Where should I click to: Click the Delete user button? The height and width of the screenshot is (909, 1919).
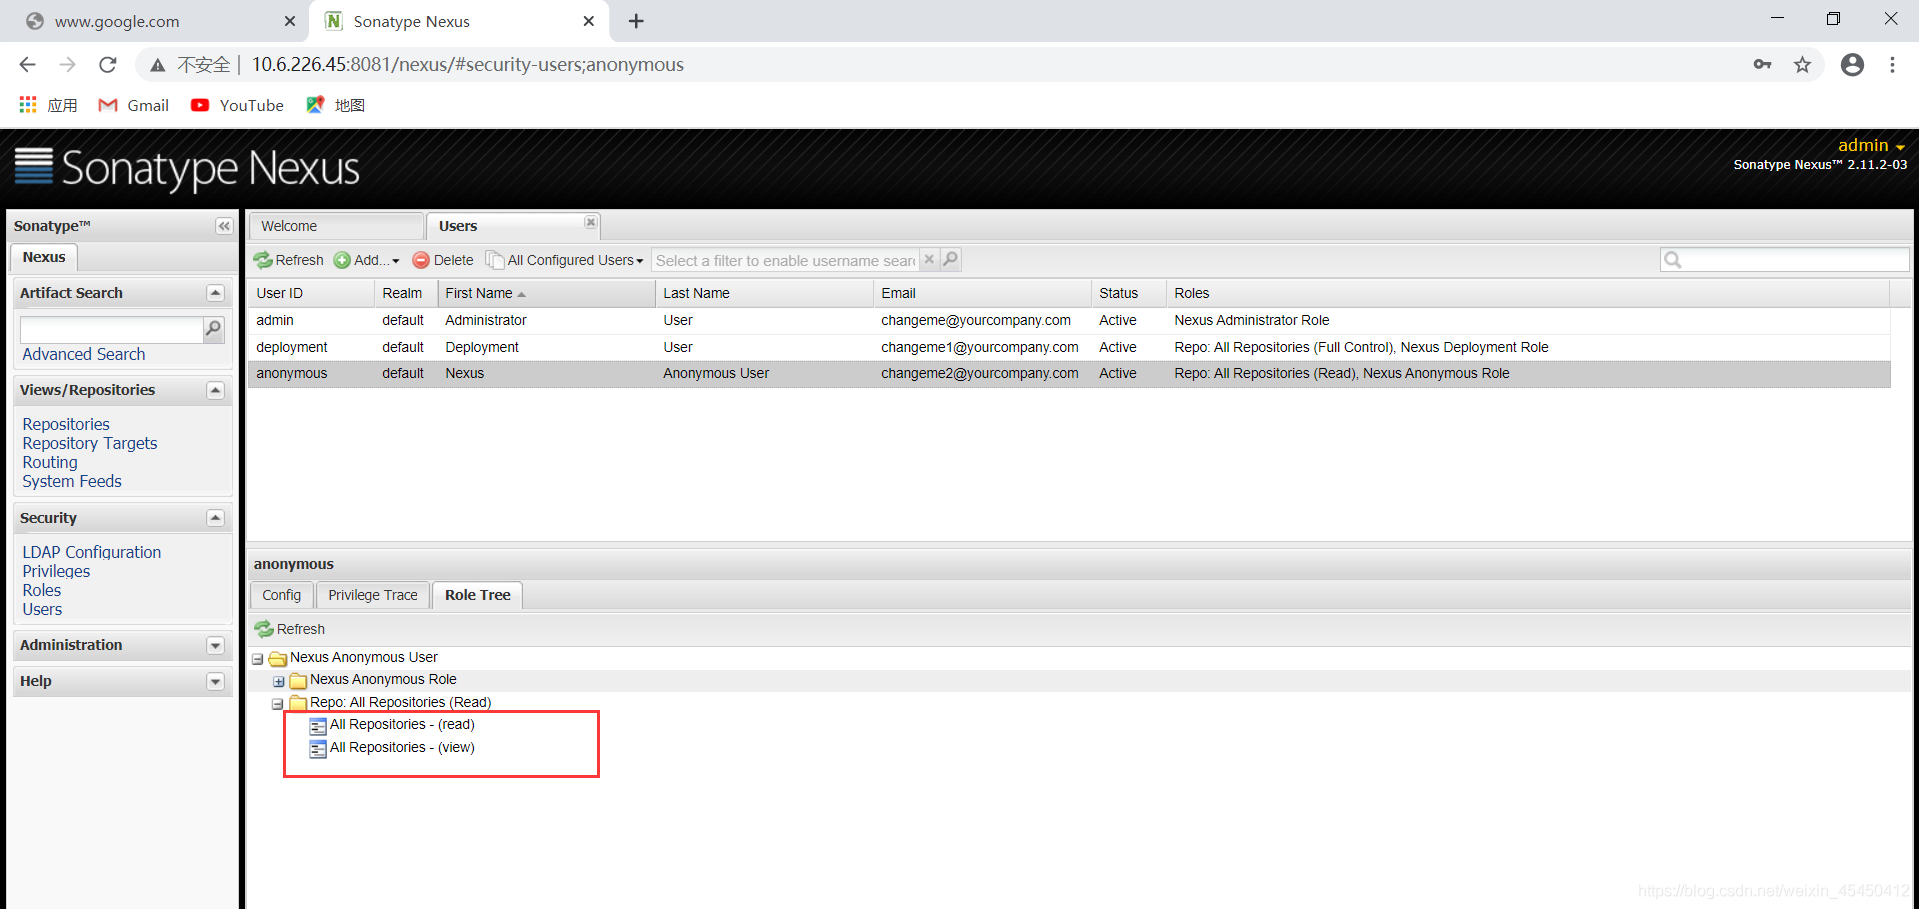[443, 260]
